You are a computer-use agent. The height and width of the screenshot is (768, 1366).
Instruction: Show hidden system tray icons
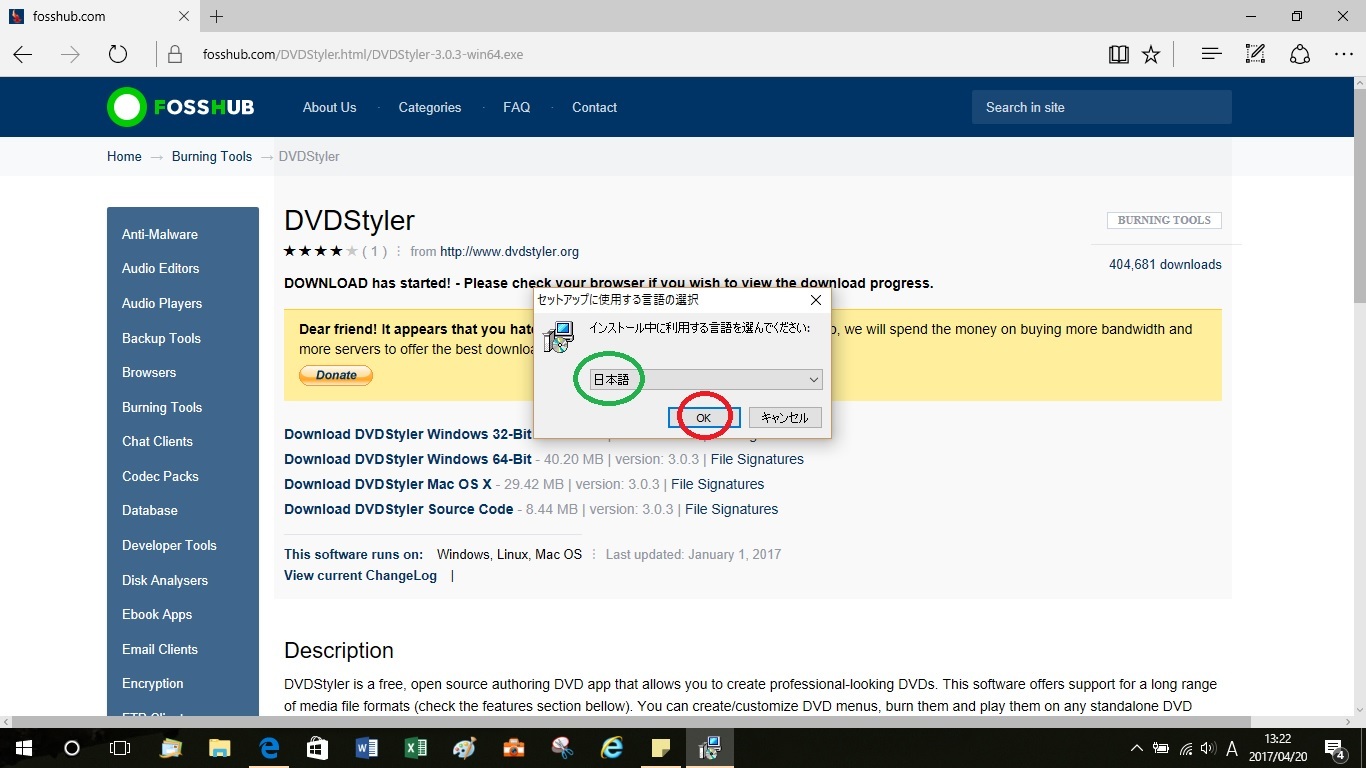pyautogui.click(x=1136, y=748)
